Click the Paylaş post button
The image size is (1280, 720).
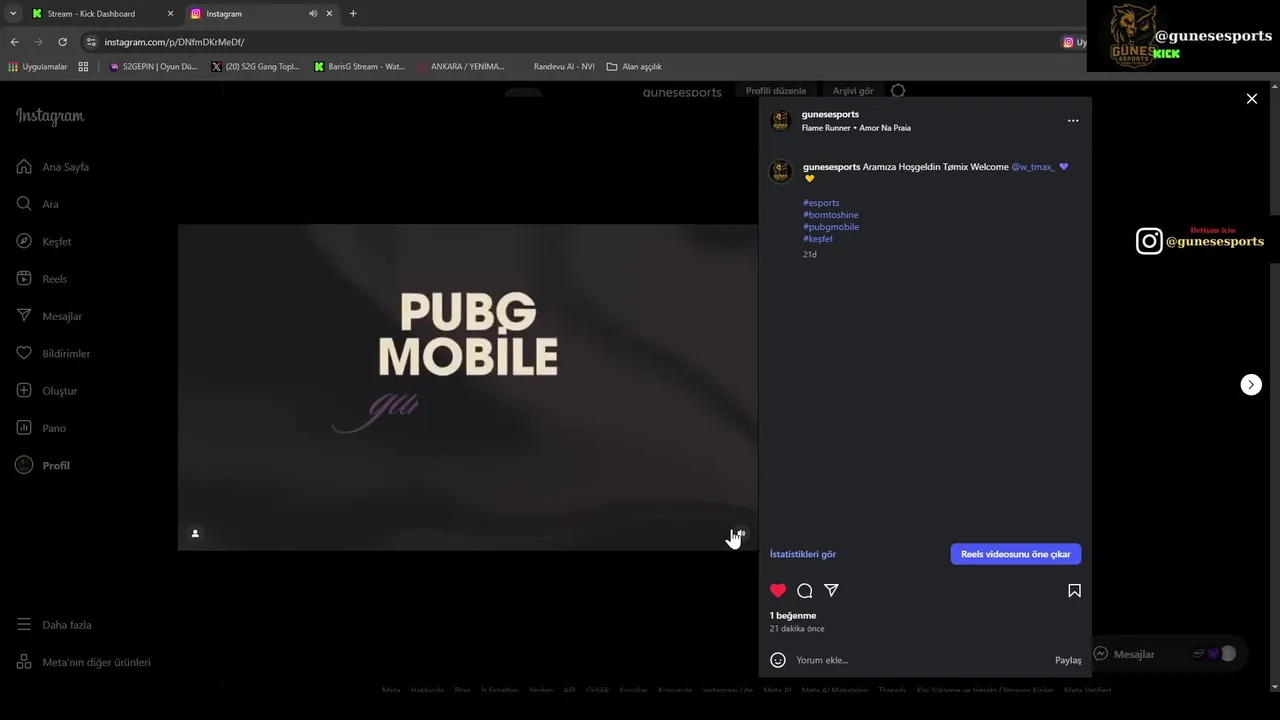pyautogui.click(x=1068, y=660)
